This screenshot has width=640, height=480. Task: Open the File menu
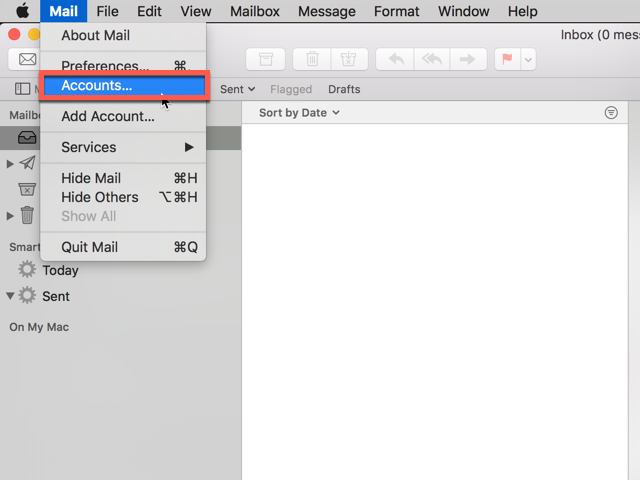[107, 11]
